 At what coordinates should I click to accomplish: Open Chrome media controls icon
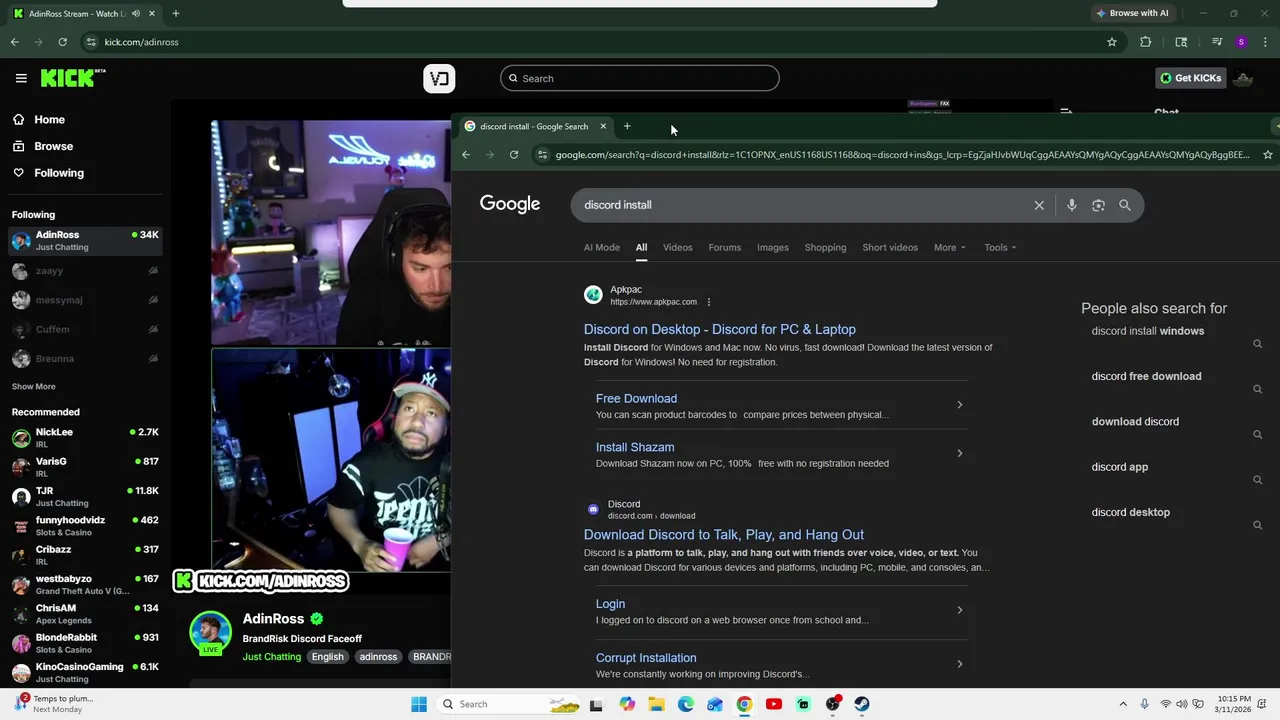click(1217, 42)
